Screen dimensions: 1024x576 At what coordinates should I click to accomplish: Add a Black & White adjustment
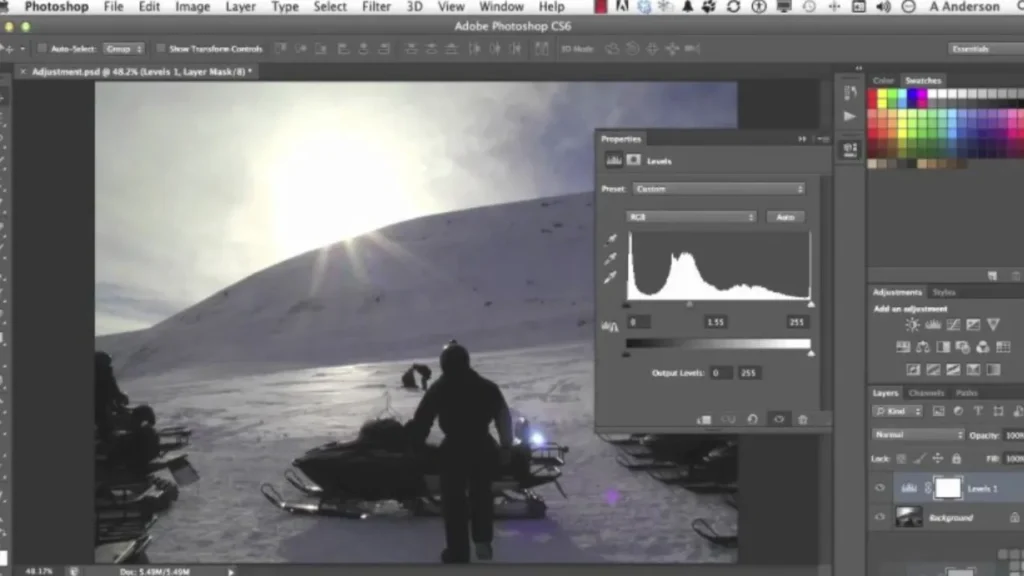pos(943,347)
